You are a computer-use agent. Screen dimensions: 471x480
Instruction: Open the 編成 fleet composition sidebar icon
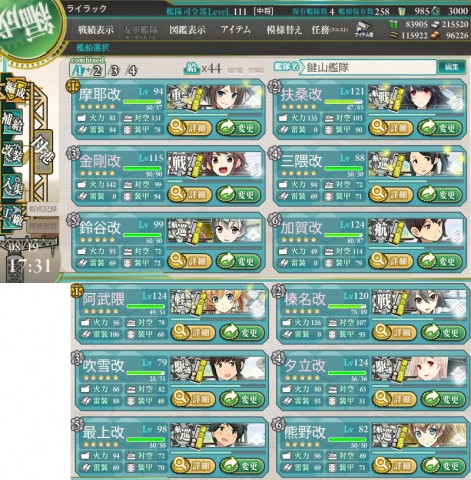click(14, 91)
